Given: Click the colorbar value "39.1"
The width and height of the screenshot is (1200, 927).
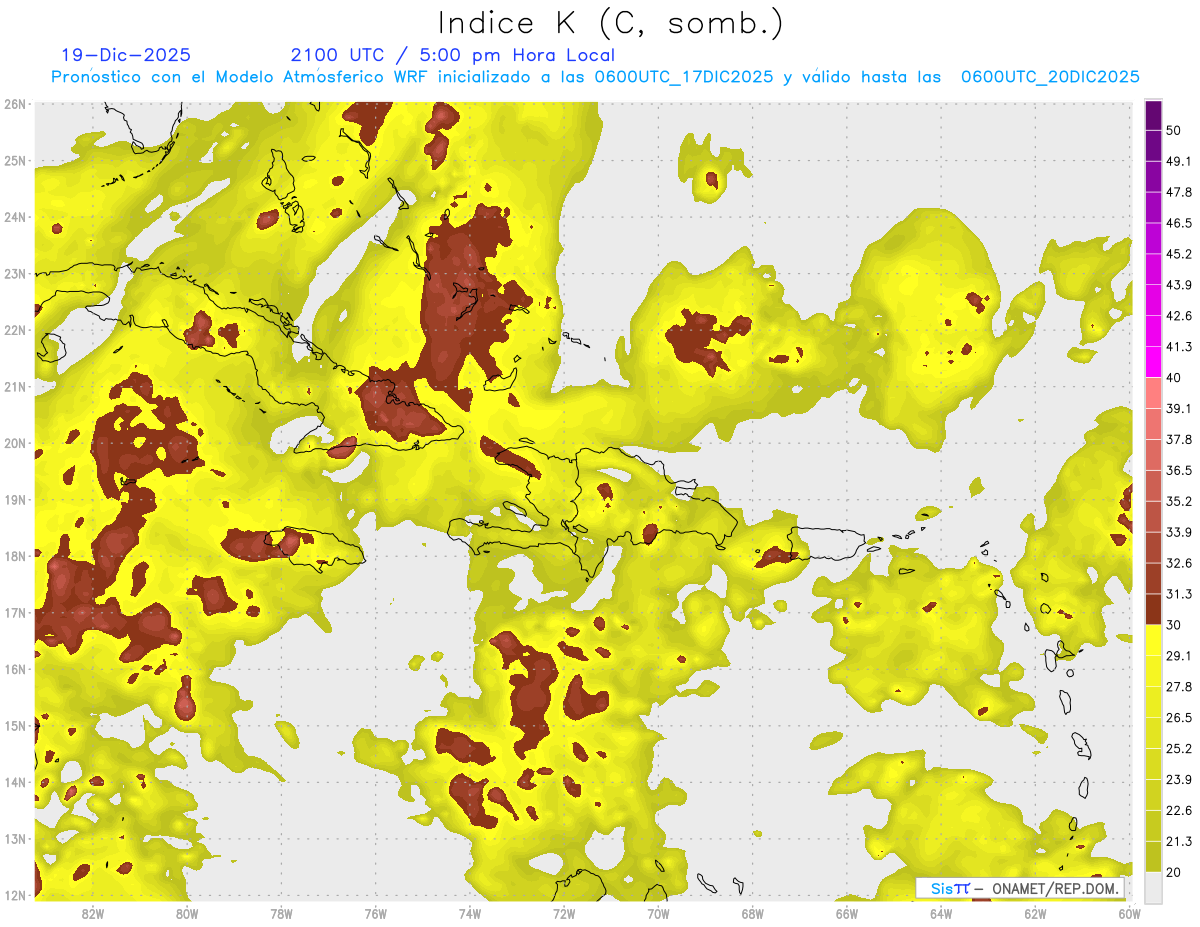Looking at the screenshot, I should 1178,408.
